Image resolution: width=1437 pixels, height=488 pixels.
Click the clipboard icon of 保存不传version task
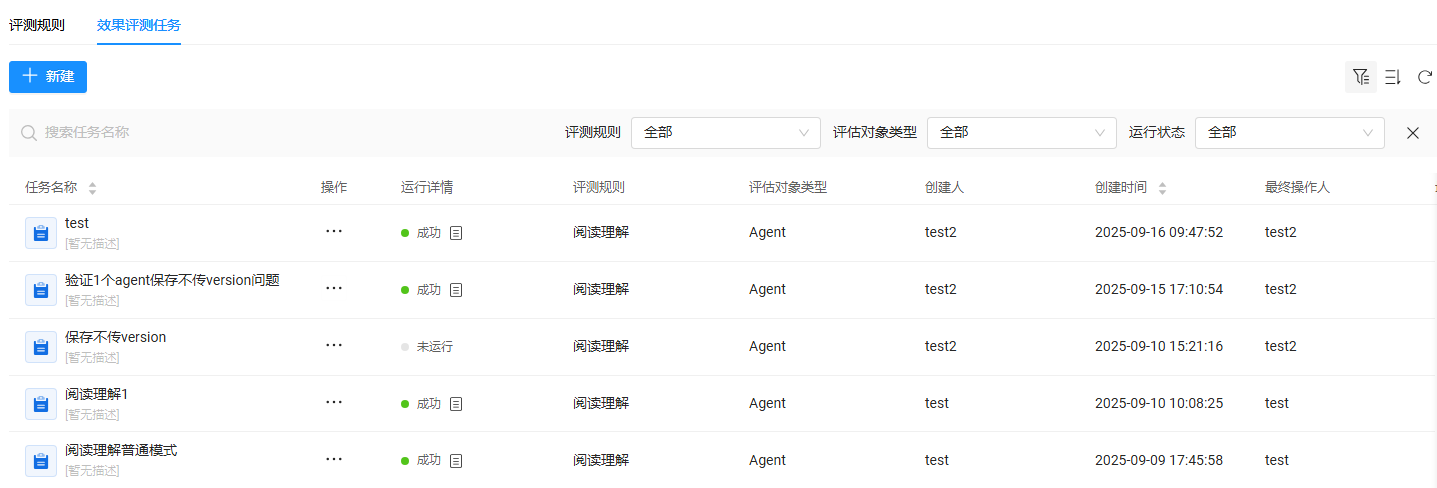pos(41,347)
